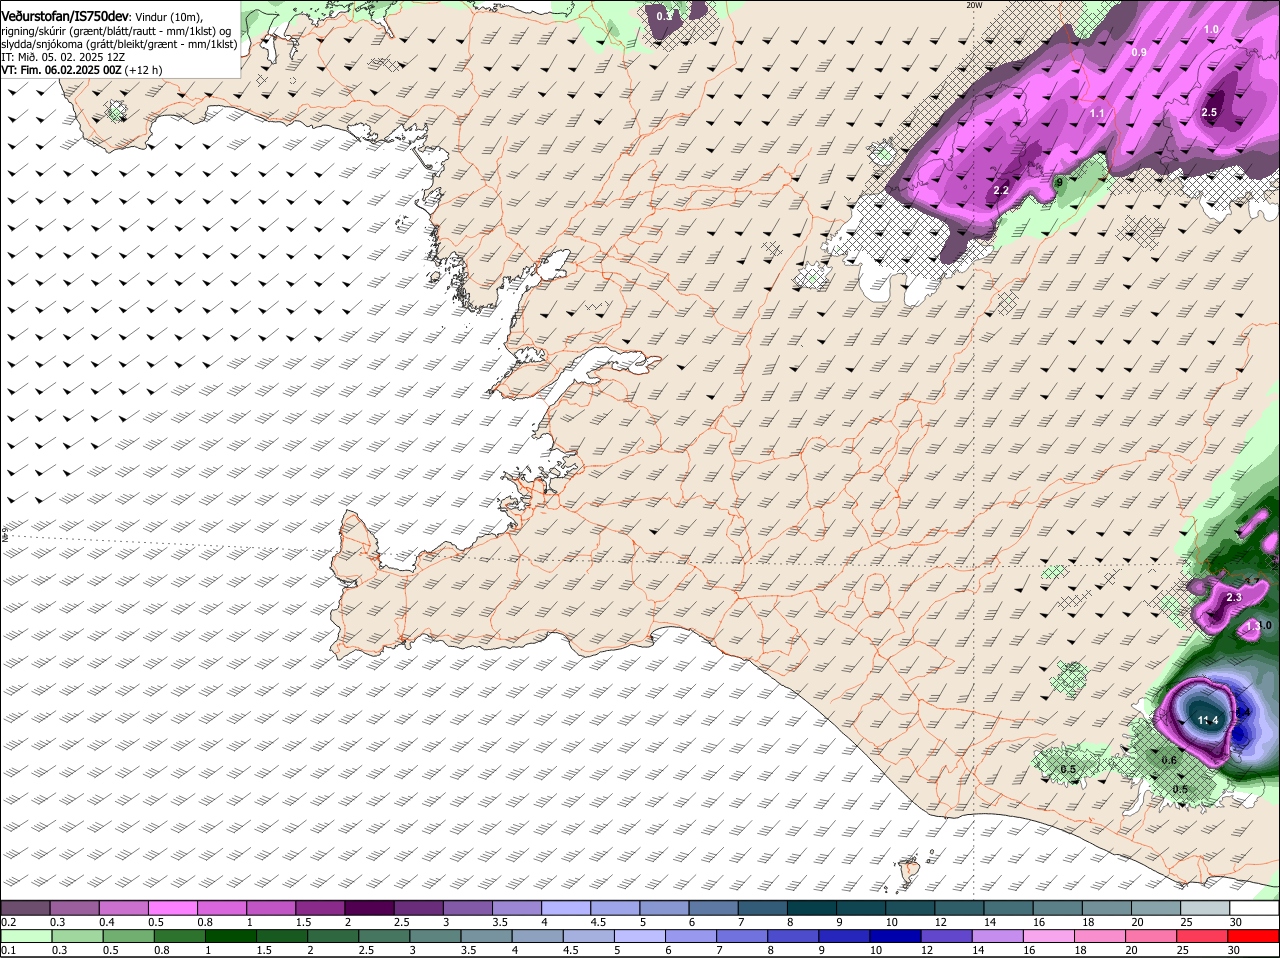Click the 0.3 value in the dark purple patch
1280x958 pixels.
[x=664, y=16]
